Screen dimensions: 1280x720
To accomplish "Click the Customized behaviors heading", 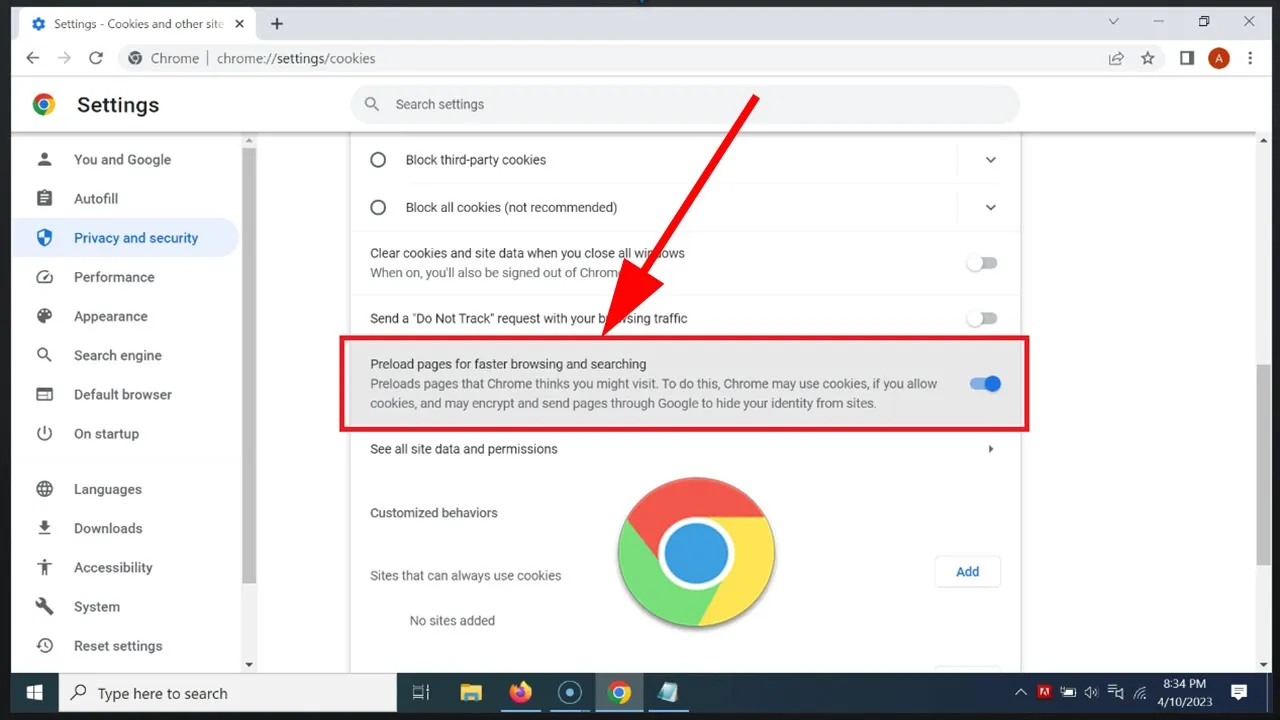I will click(434, 513).
